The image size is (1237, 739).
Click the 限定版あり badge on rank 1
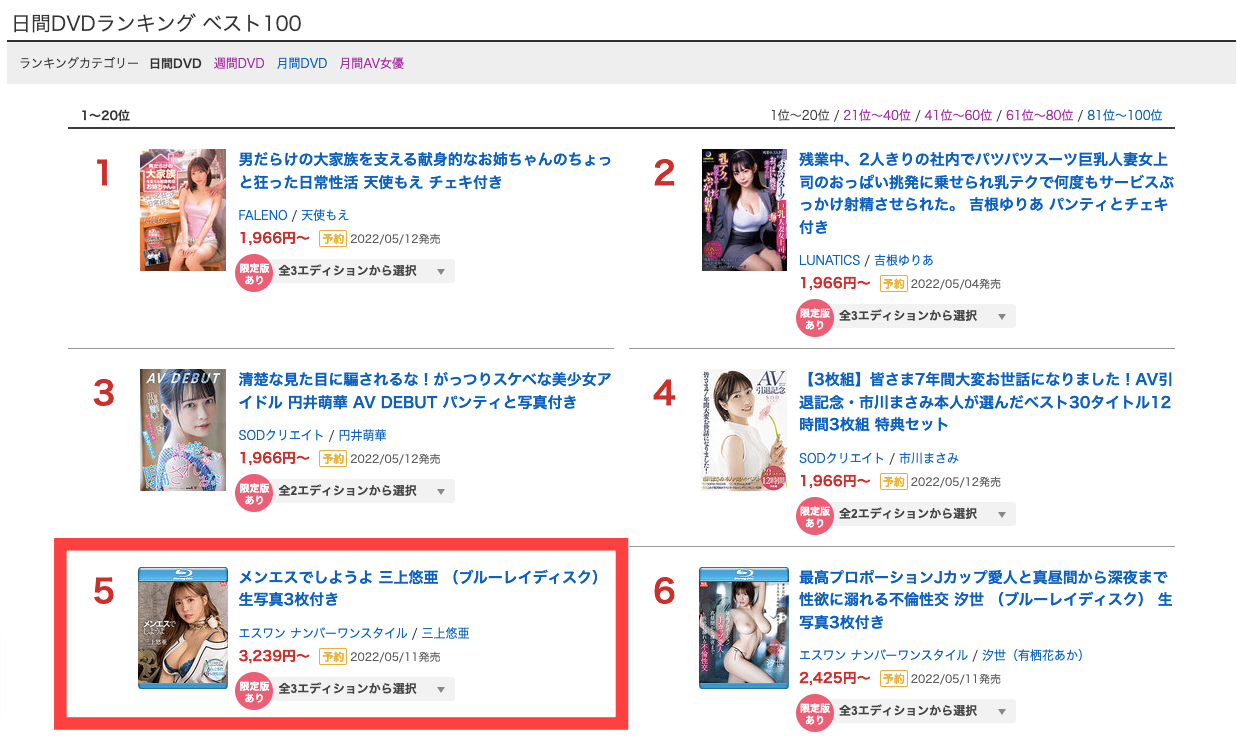coord(254,271)
